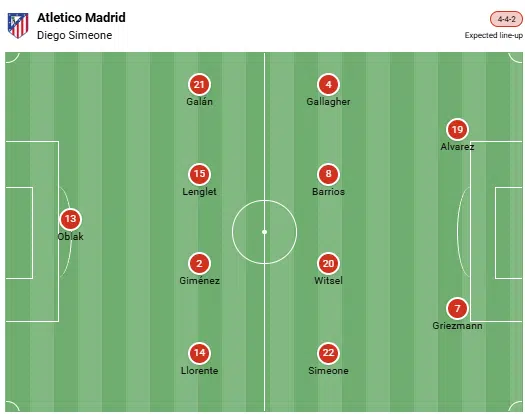Select Witsel's number 20 player circle

328,264
